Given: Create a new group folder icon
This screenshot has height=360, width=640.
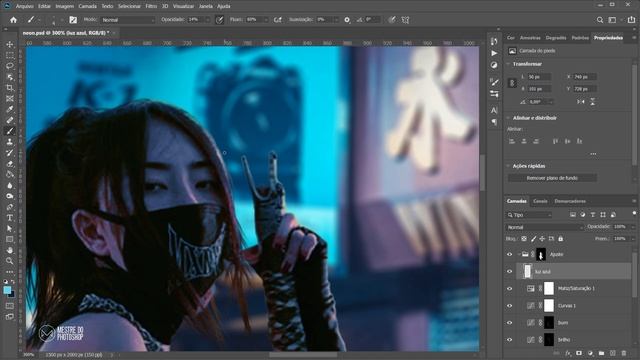Looking at the screenshot, I should pos(601,353).
